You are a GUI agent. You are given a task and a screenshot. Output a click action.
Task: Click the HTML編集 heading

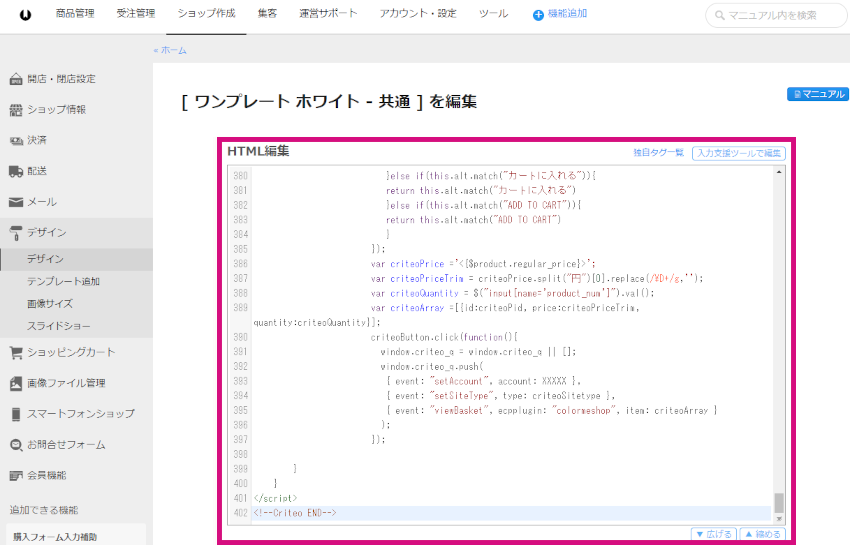pyautogui.click(x=258, y=151)
